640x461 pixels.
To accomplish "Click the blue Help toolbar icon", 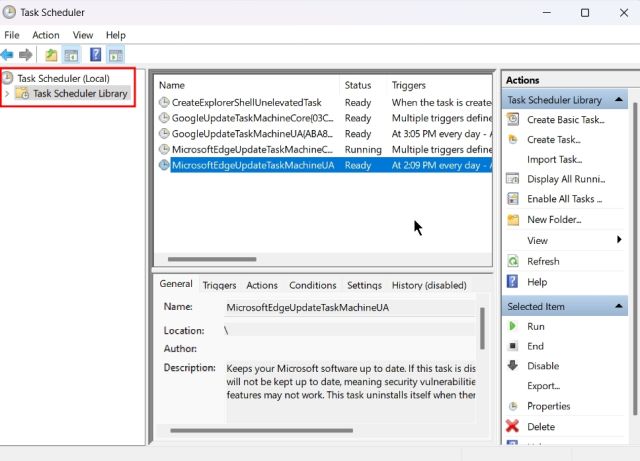I will pos(95,54).
